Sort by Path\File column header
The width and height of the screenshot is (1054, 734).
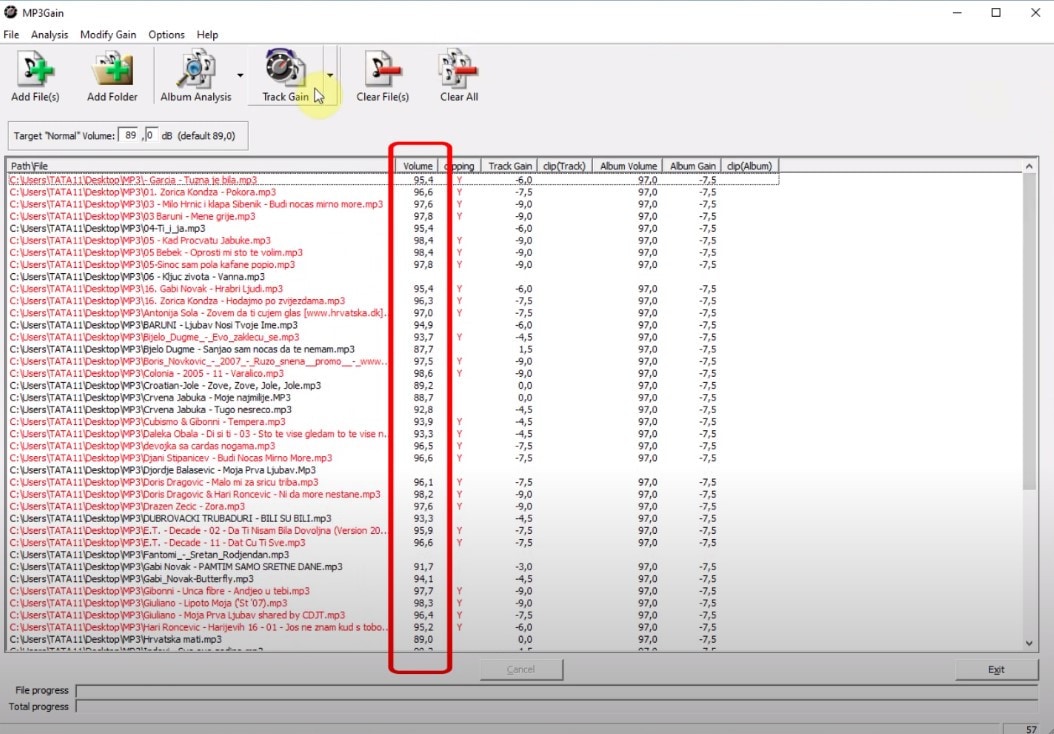[200, 166]
